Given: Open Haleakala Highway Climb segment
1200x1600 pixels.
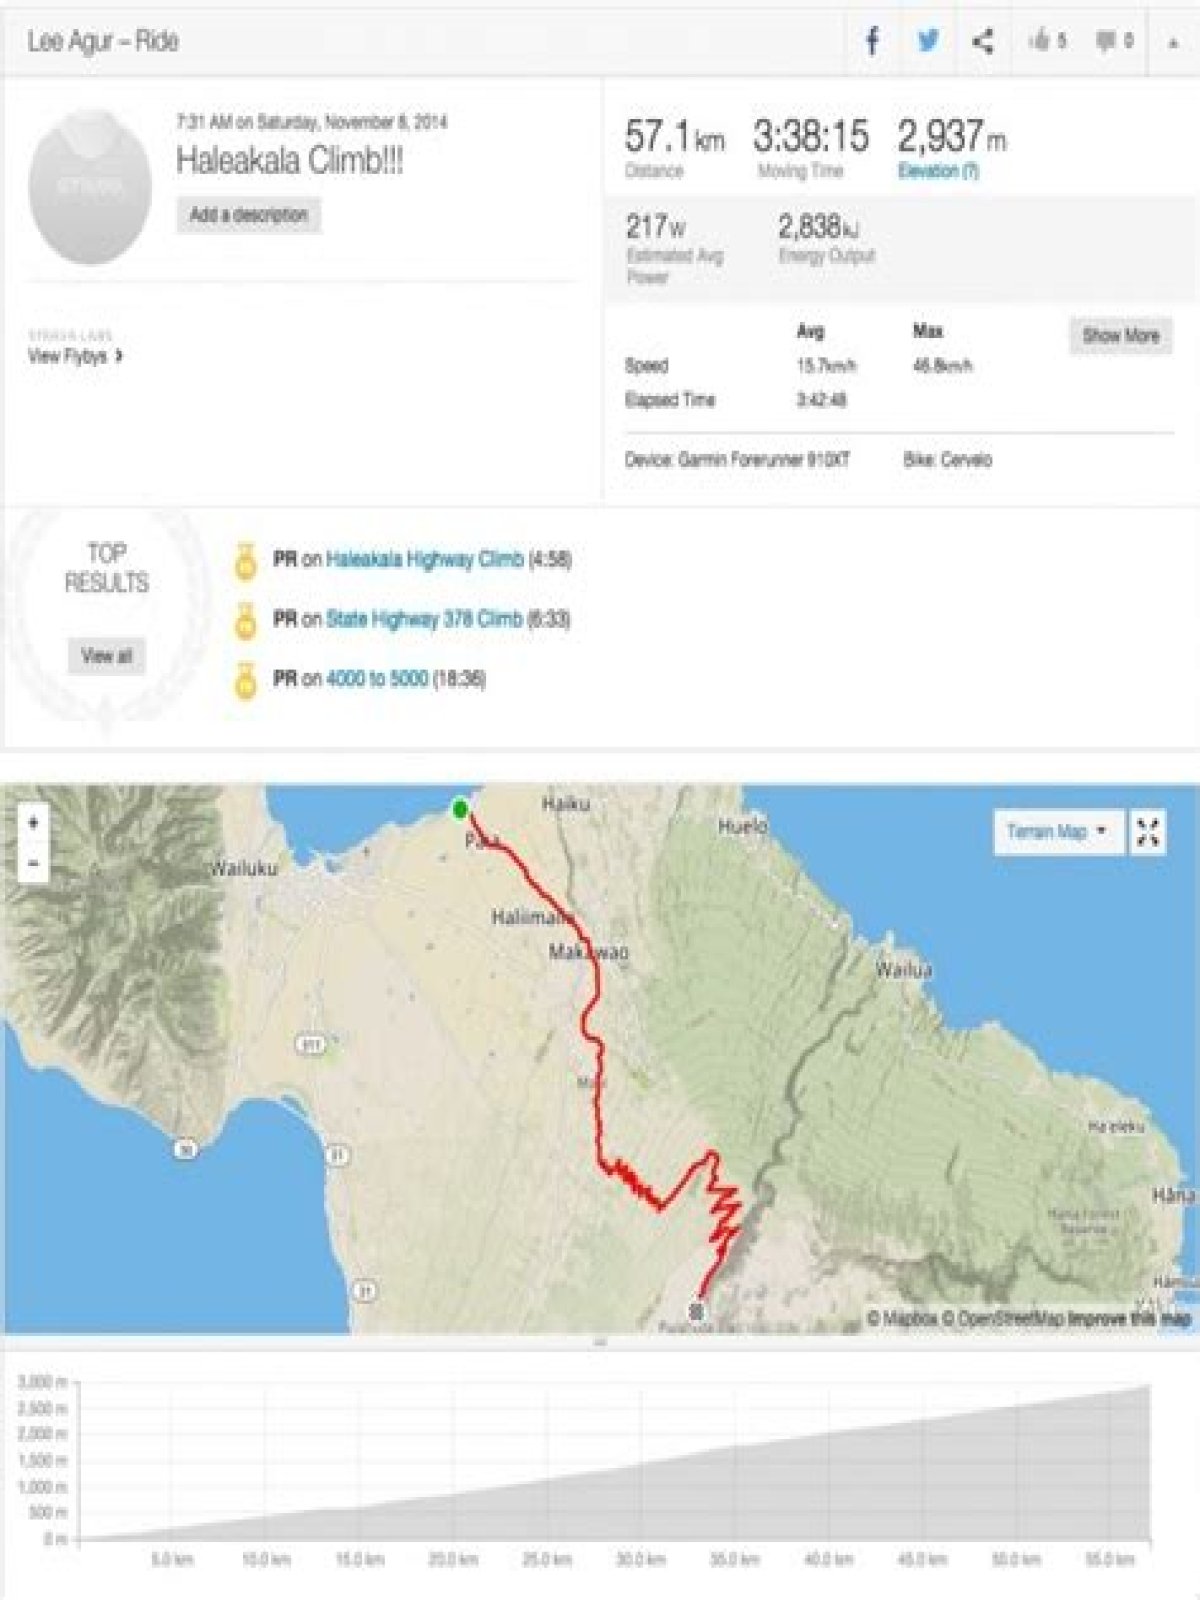Looking at the screenshot, I should click(425, 559).
